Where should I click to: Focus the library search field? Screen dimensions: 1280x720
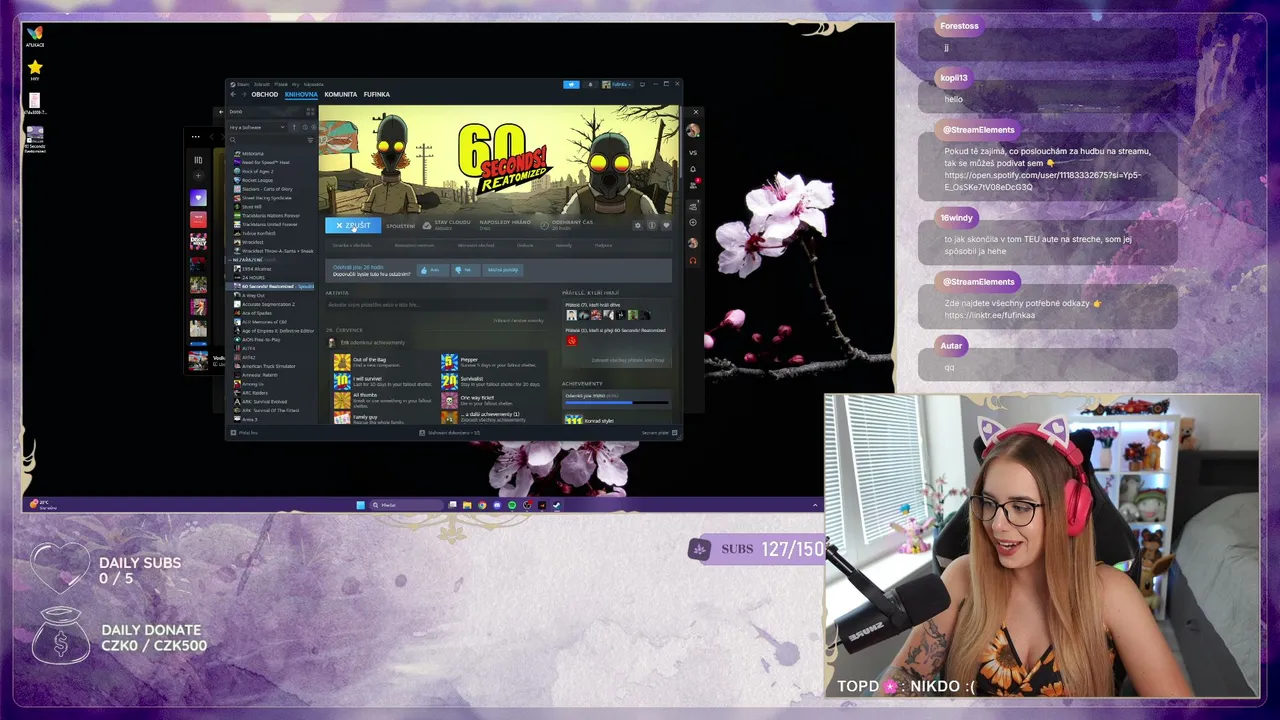267,141
